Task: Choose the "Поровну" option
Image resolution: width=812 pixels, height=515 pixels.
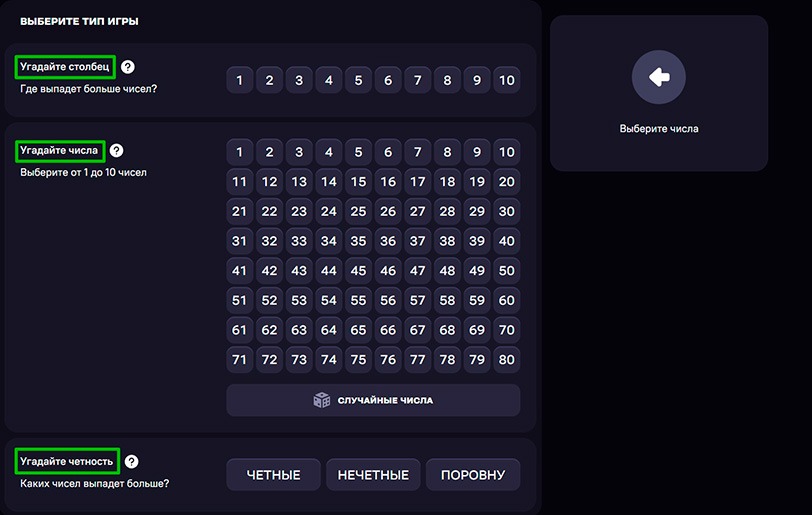Action: point(473,475)
